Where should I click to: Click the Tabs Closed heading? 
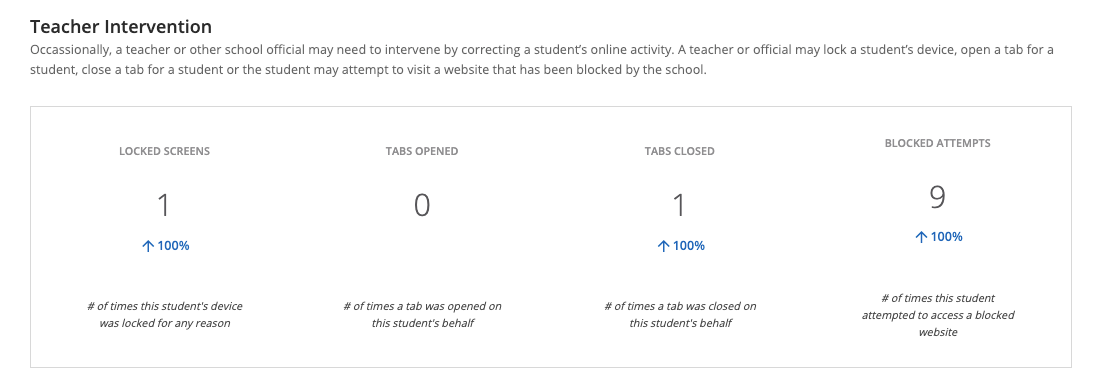coord(679,151)
